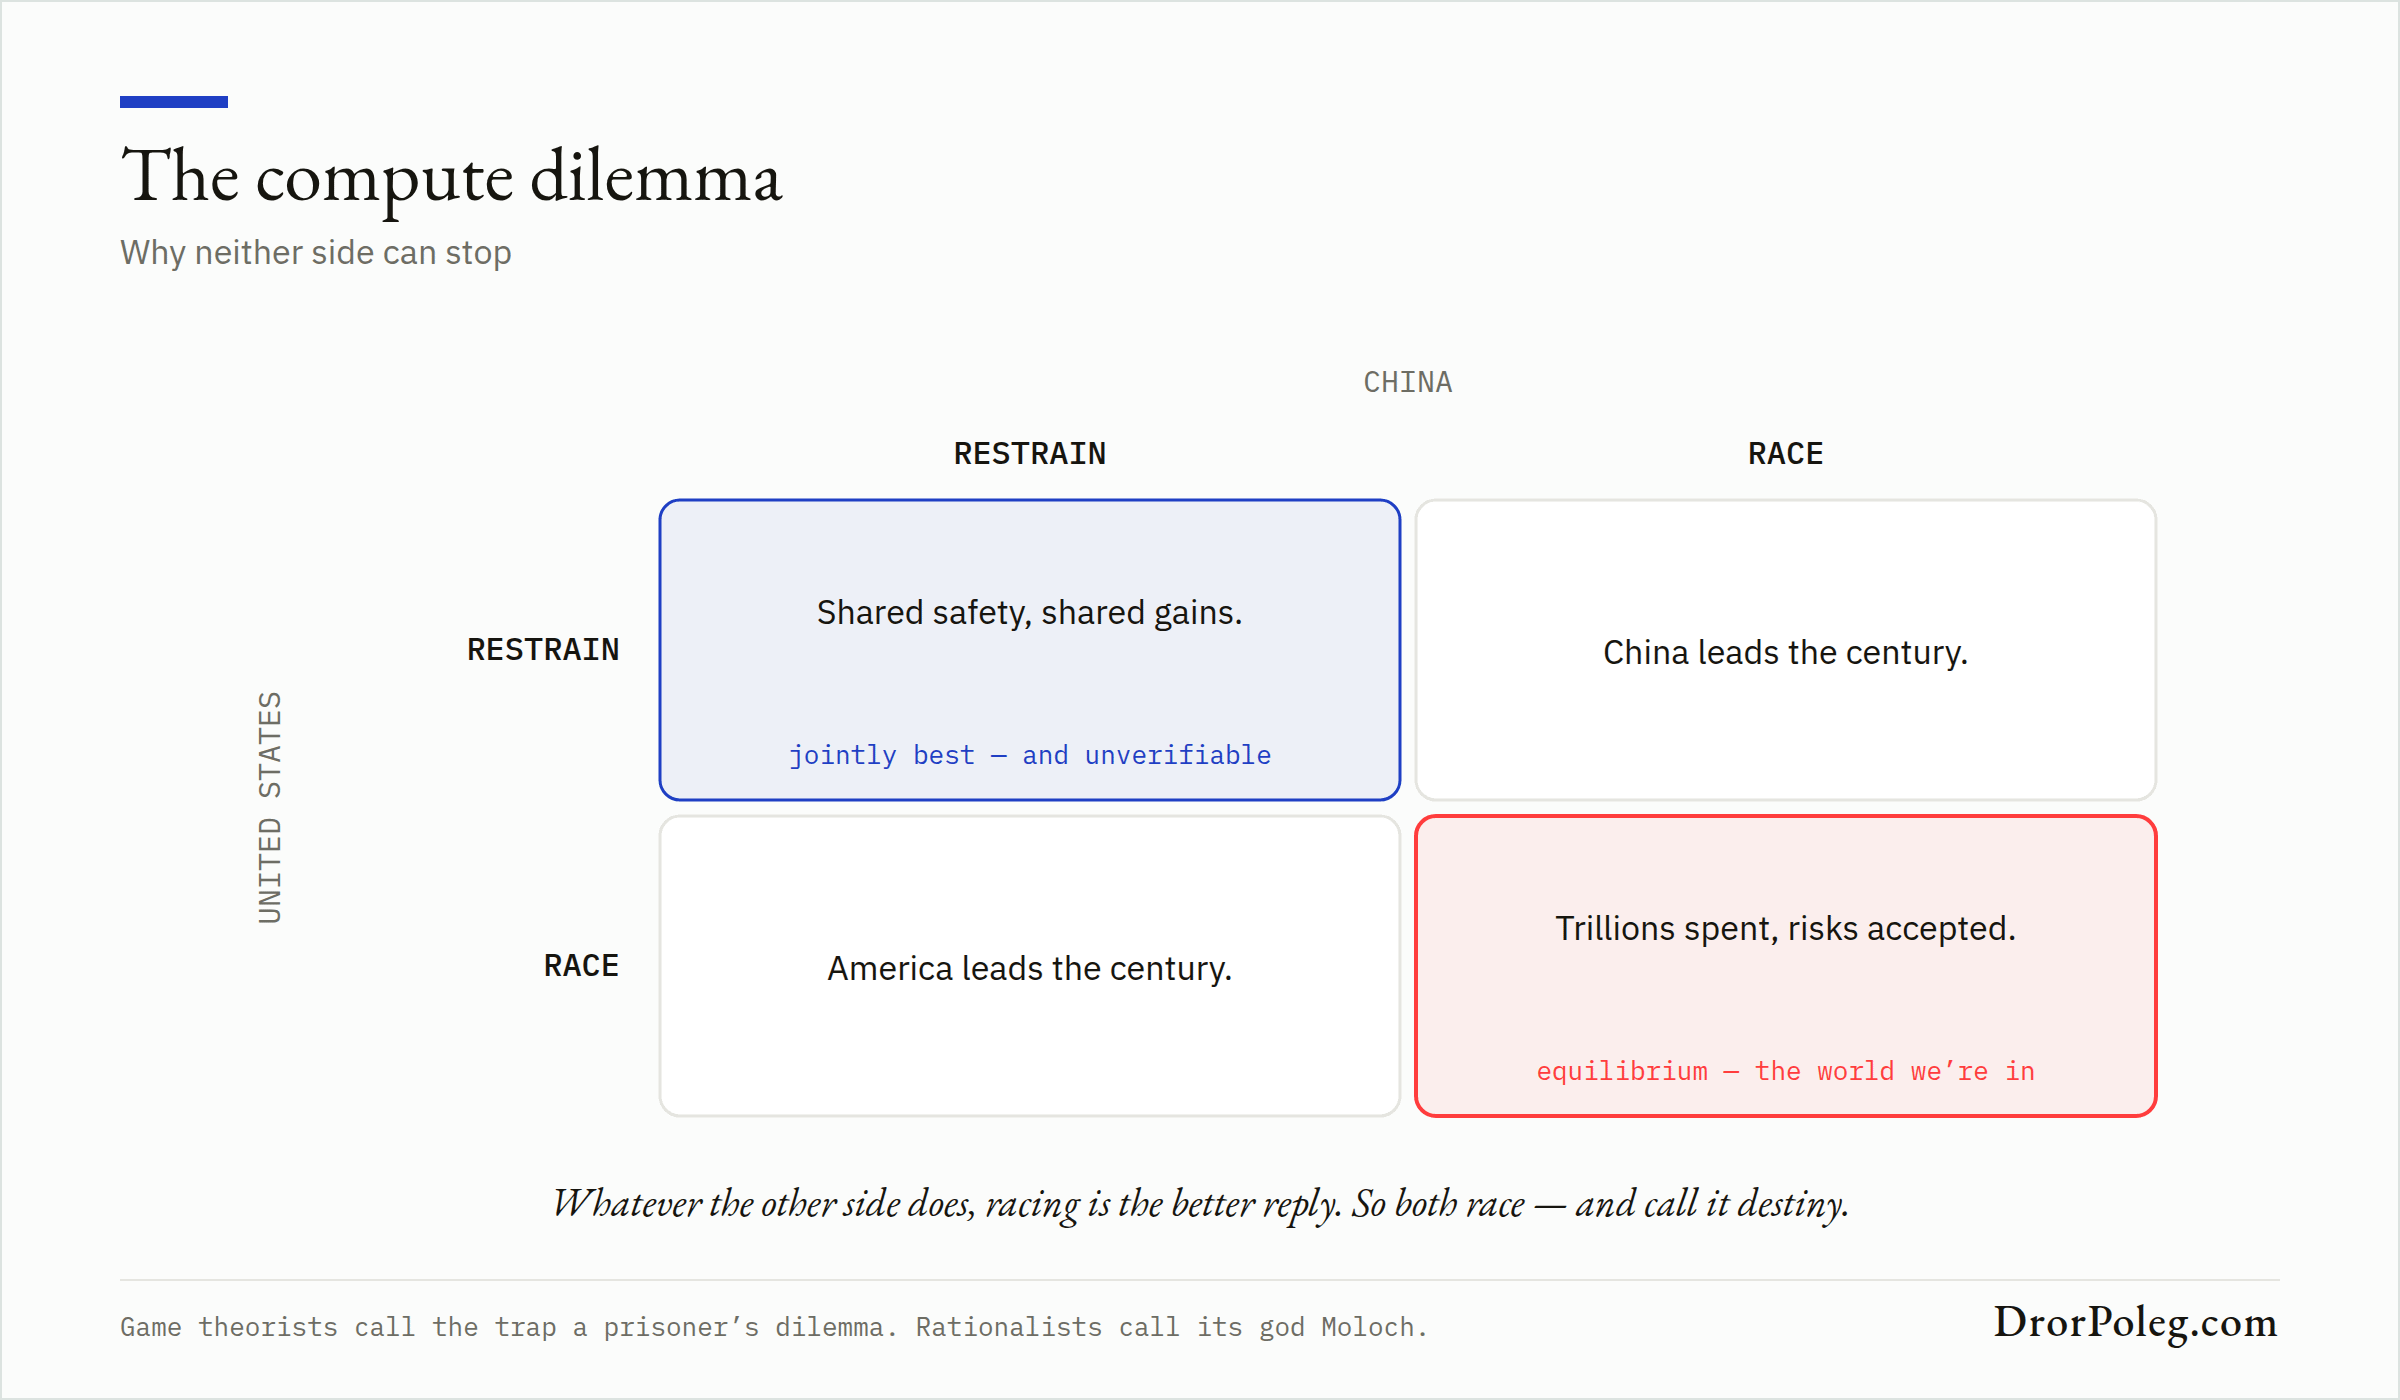2400x1400 pixels.
Task: Open the DrorPoleg.com link
Action: [x=2136, y=1322]
